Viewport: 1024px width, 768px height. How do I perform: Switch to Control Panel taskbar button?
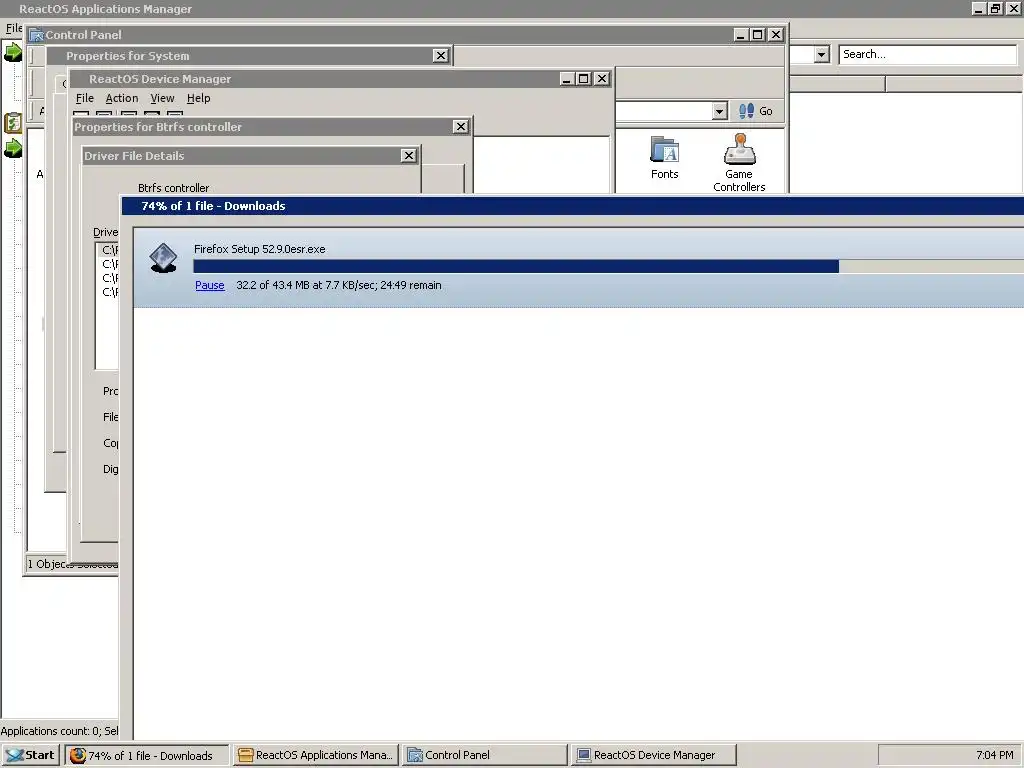(485, 755)
